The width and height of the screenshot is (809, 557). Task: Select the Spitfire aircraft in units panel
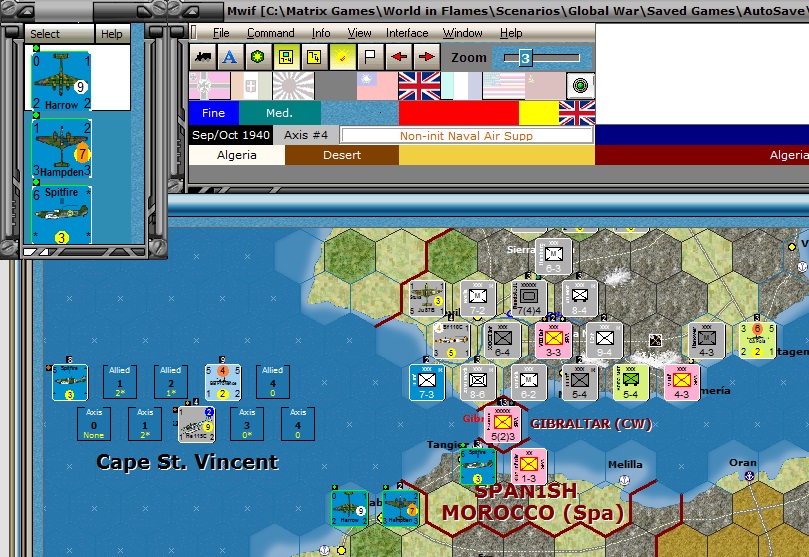coord(61,215)
